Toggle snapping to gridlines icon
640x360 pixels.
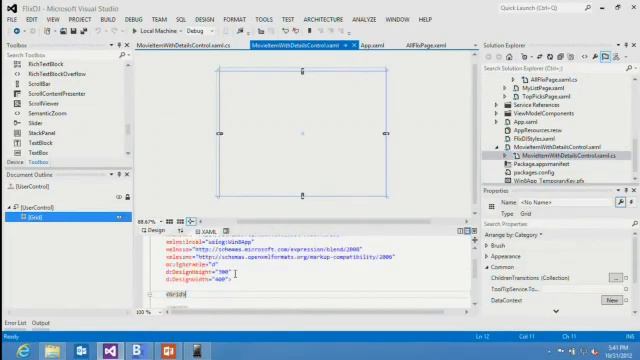click(180, 221)
